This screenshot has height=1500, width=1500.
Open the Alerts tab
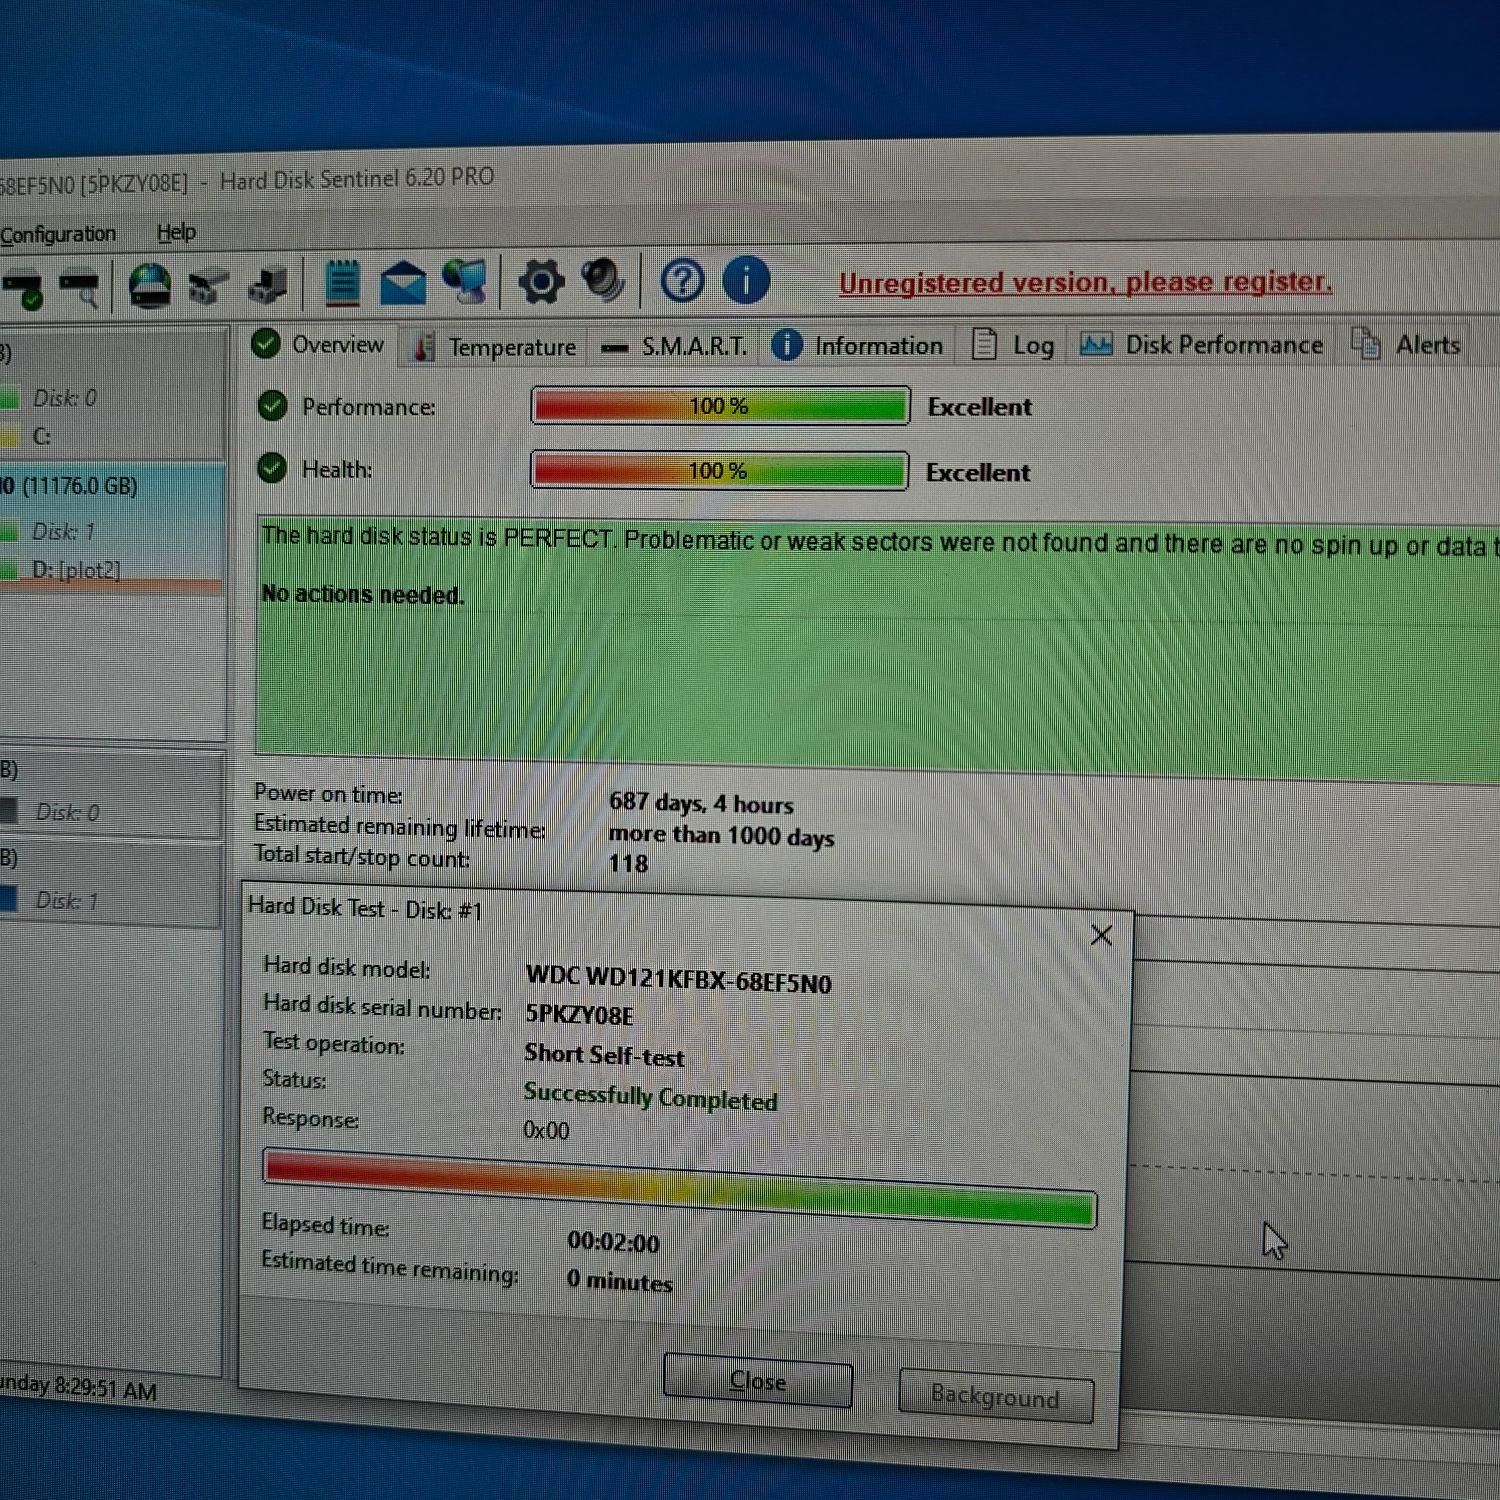pos(1406,345)
